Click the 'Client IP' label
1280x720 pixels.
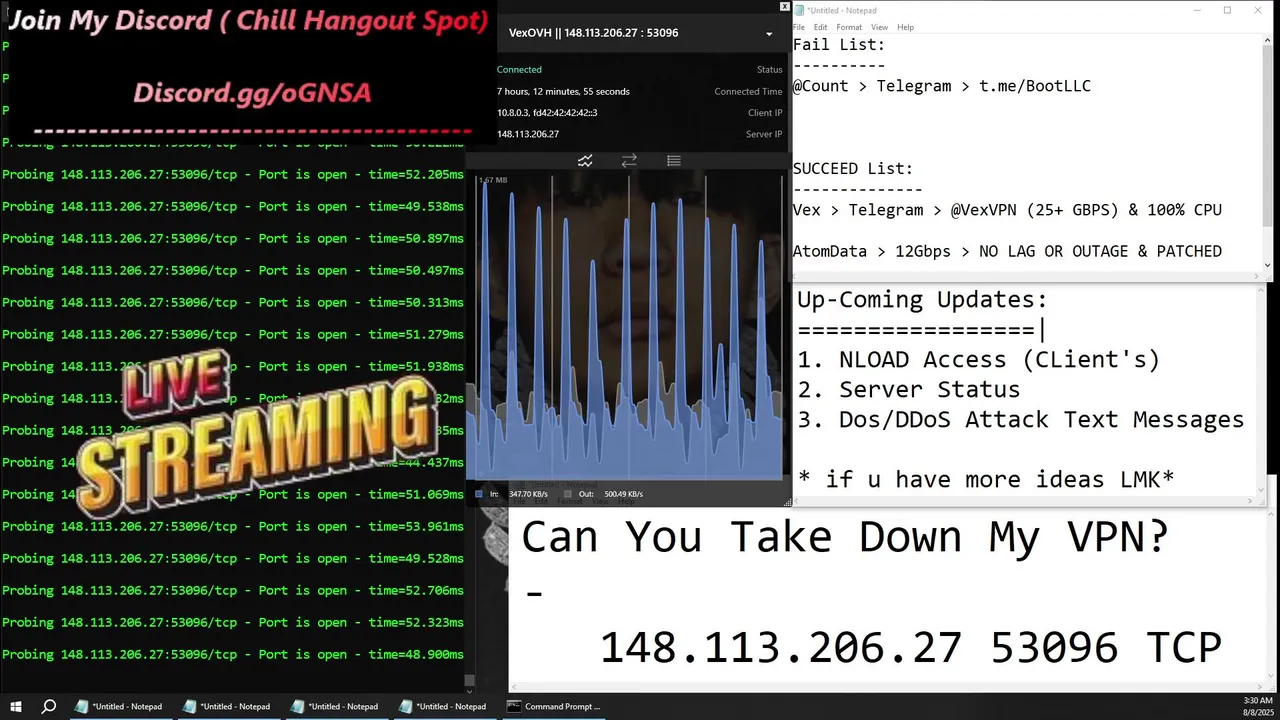tap(765, 113)
